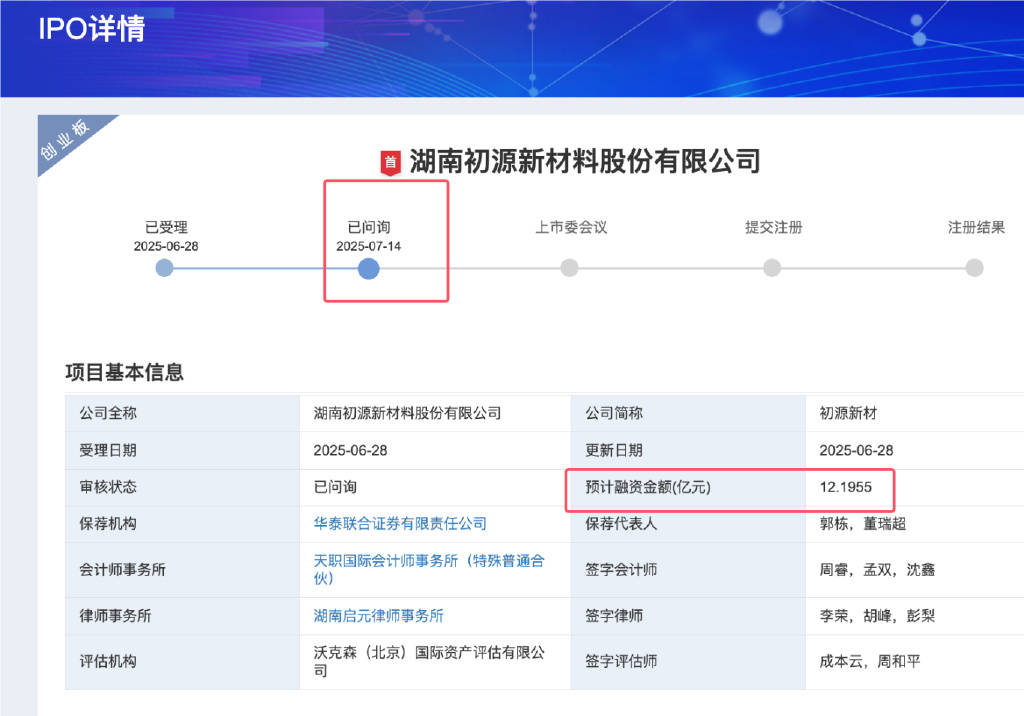
Task: Select the 已问询 timeline dot
Action: pyautogui.click(x=368, y=268)
